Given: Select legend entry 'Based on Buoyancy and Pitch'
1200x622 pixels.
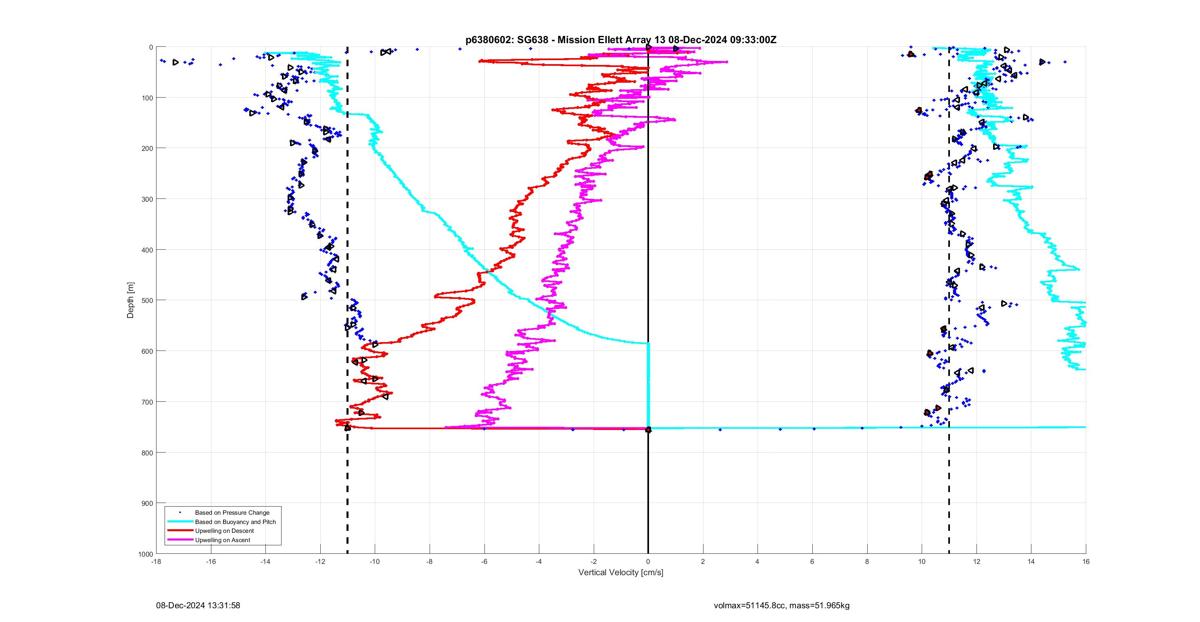Looking at the screenshot, I should click(236, 521).
